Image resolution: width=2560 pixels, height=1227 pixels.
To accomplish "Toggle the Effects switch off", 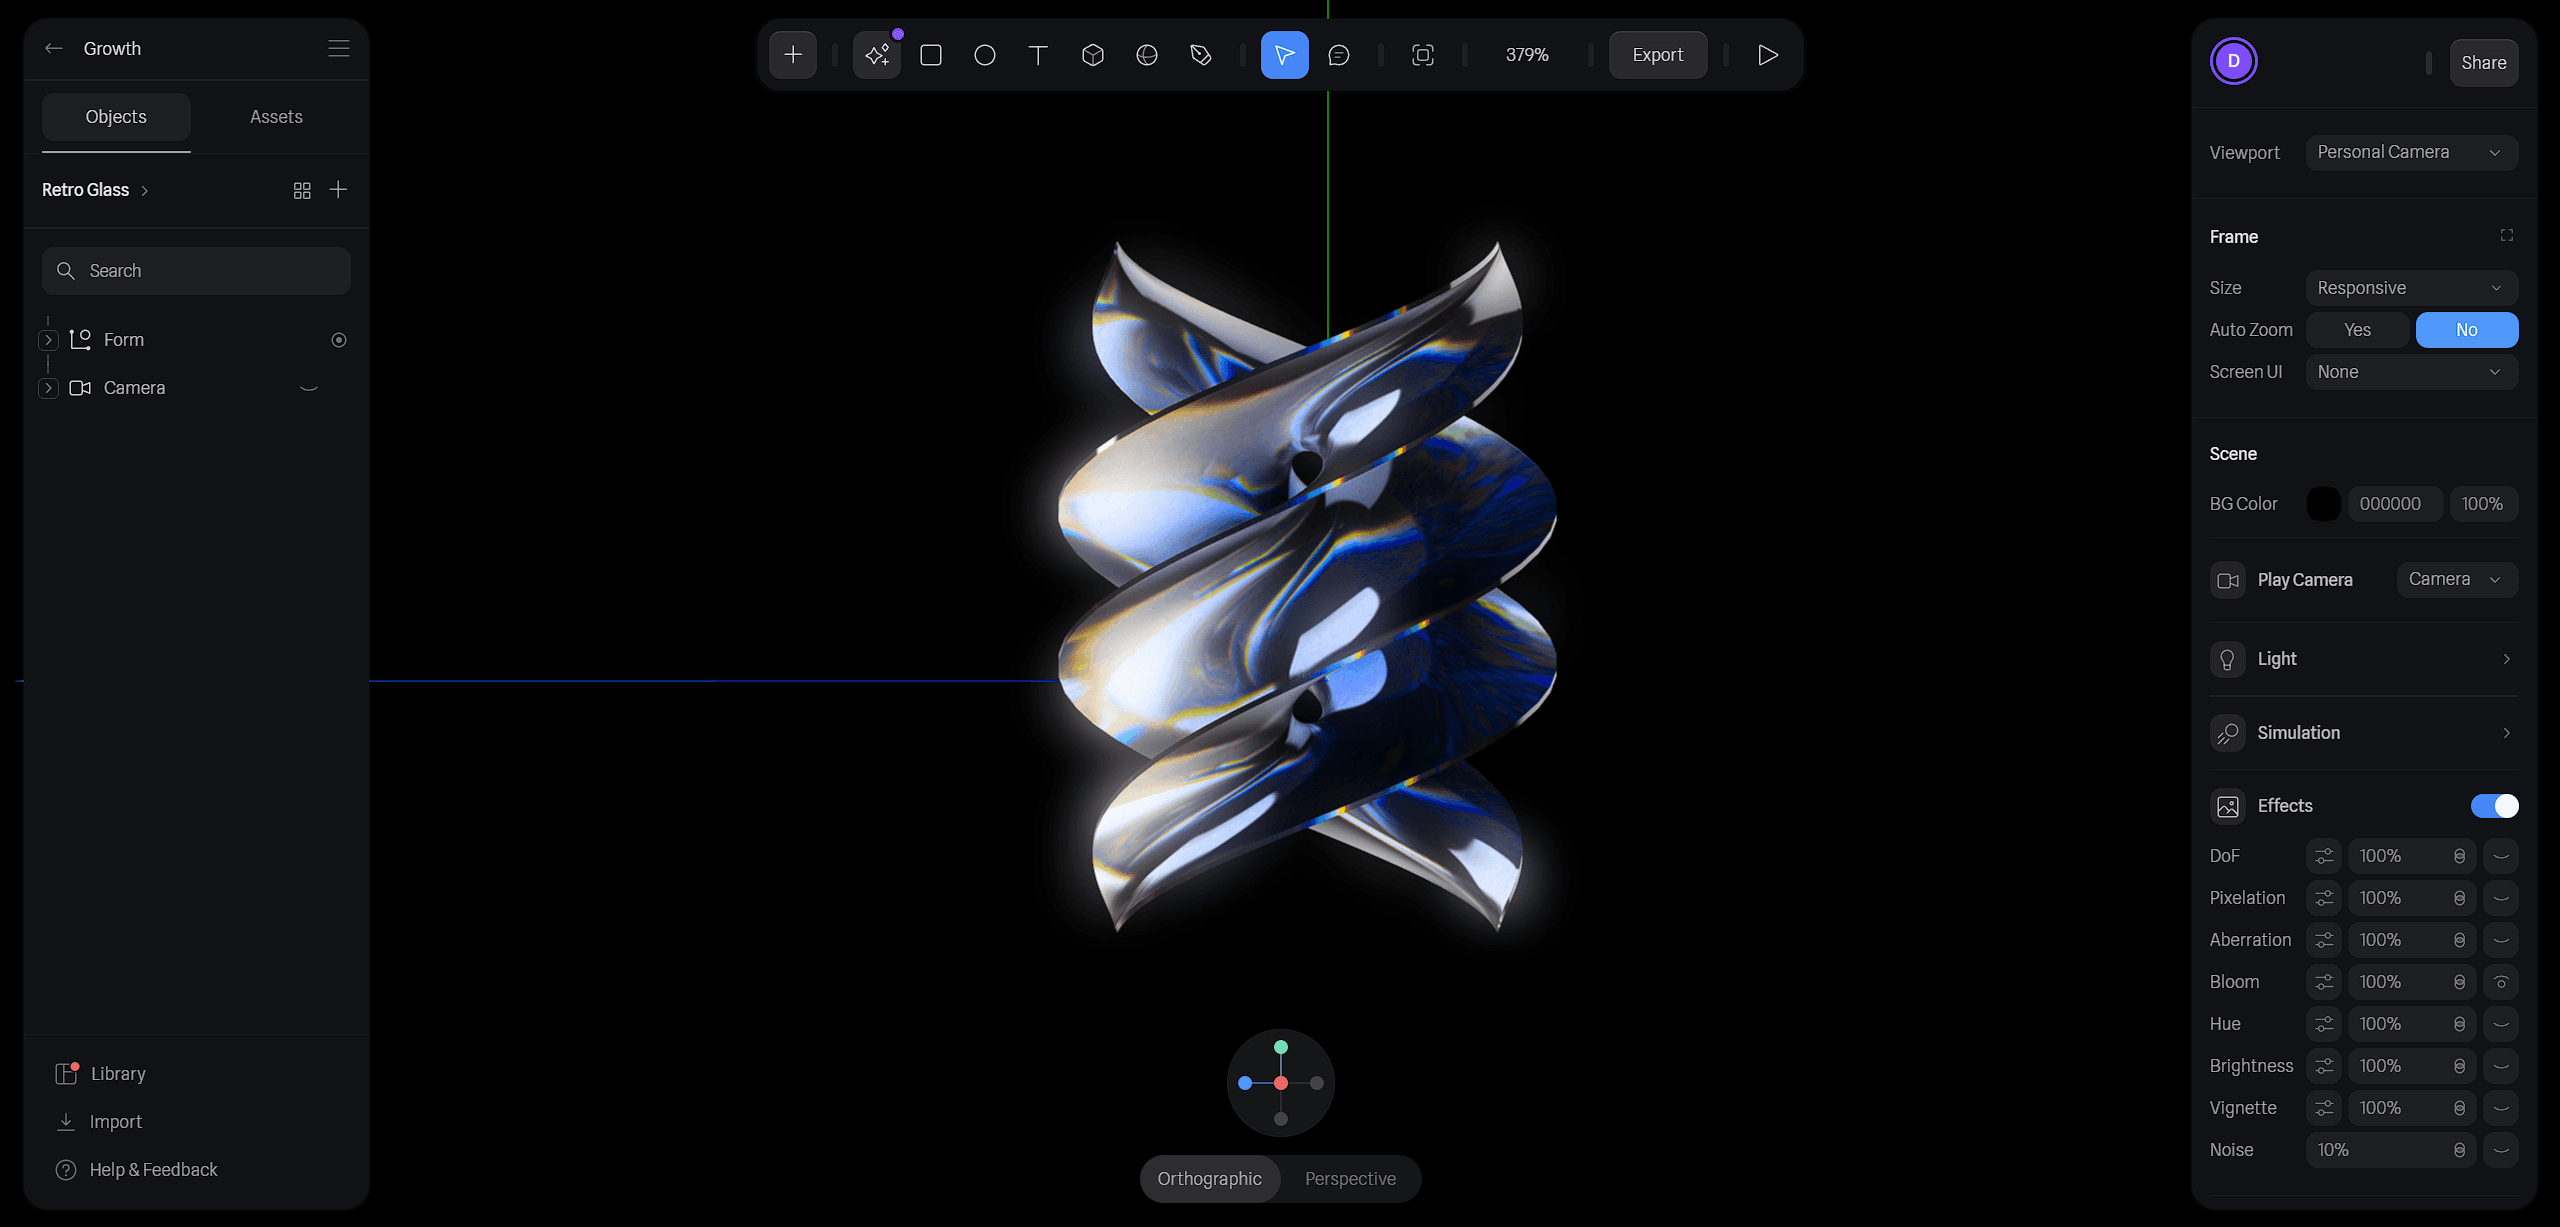I will click(x=2494, y=806).
